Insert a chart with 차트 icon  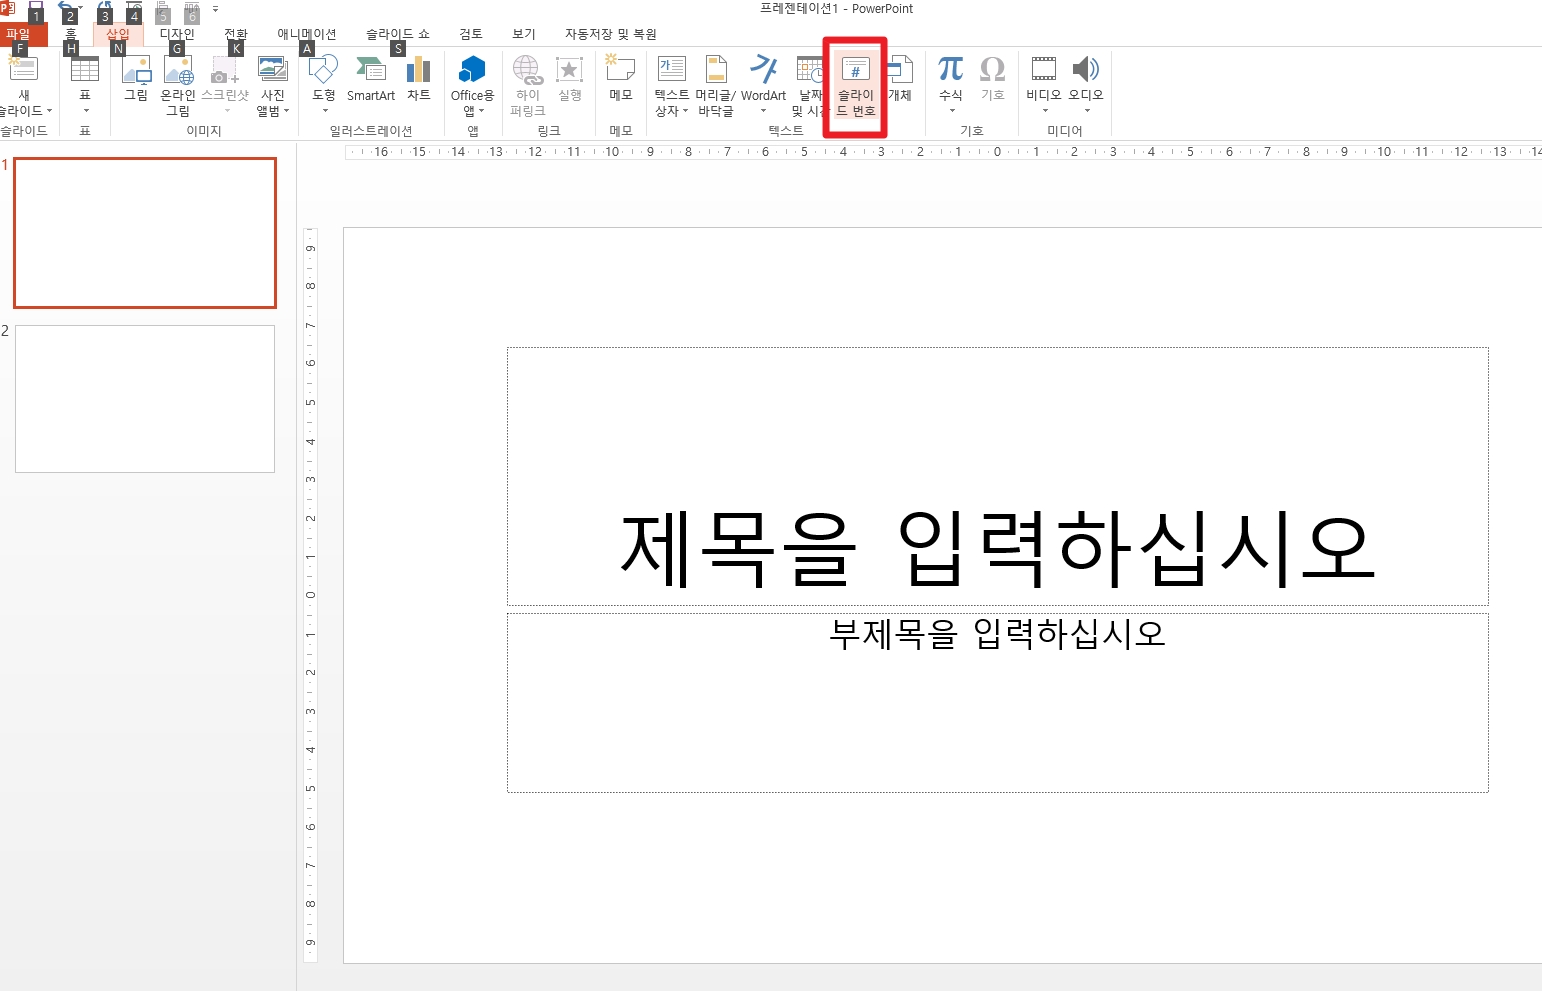pos(419,70)
